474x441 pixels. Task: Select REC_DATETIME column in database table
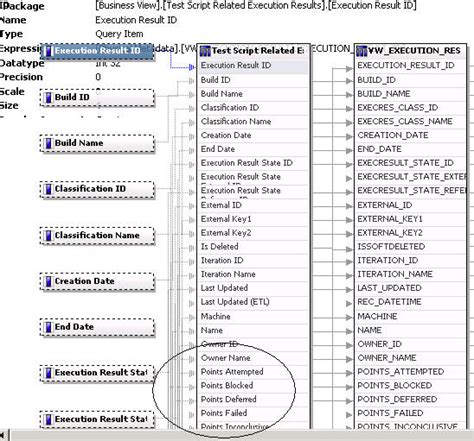click(x=410, y=302)
